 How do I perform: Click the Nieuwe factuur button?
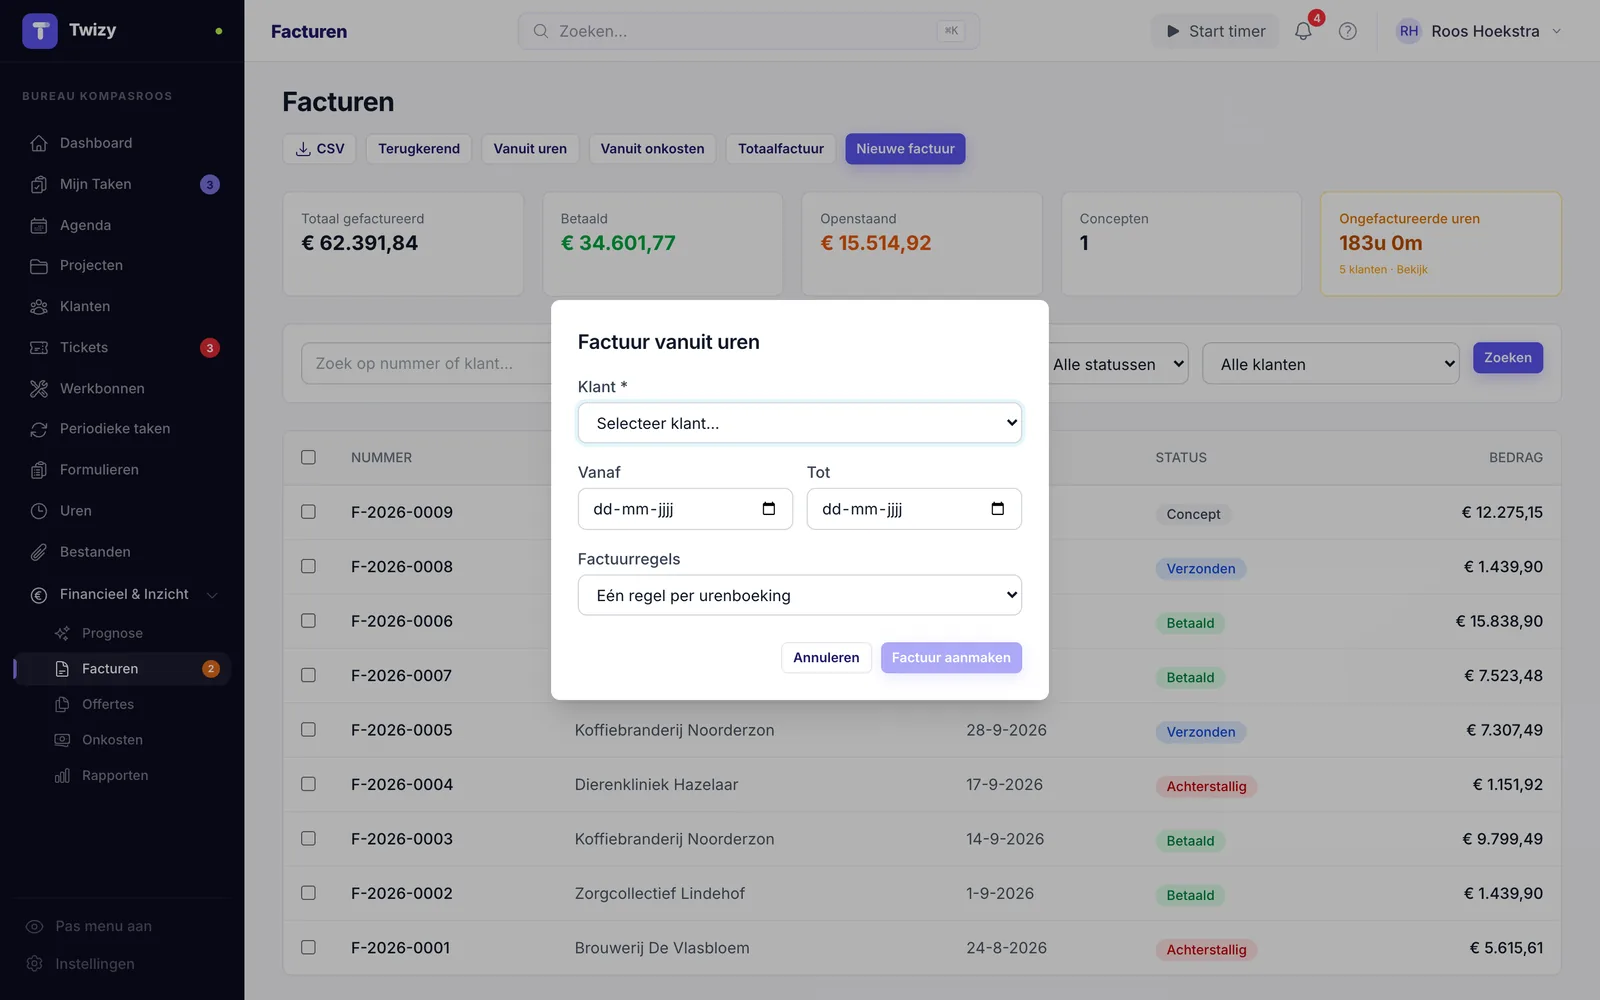pyautogui.click(x=905, y=149)
